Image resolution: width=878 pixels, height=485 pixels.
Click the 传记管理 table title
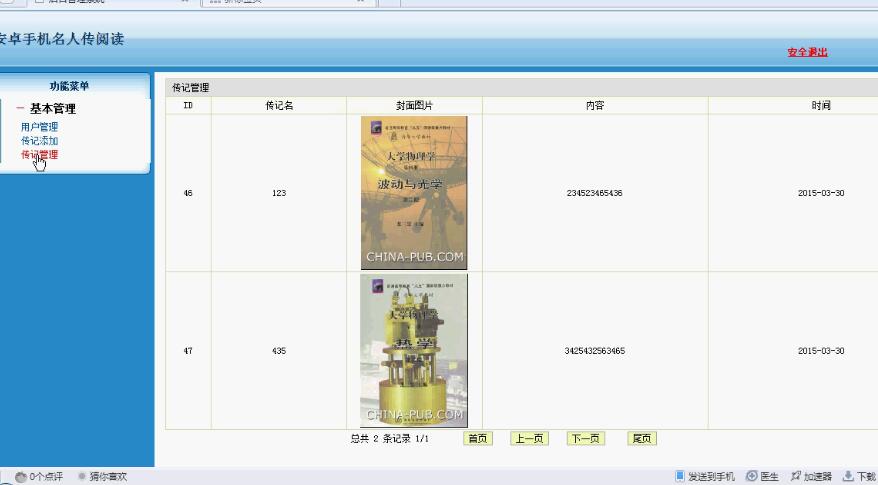click(190, 87)
